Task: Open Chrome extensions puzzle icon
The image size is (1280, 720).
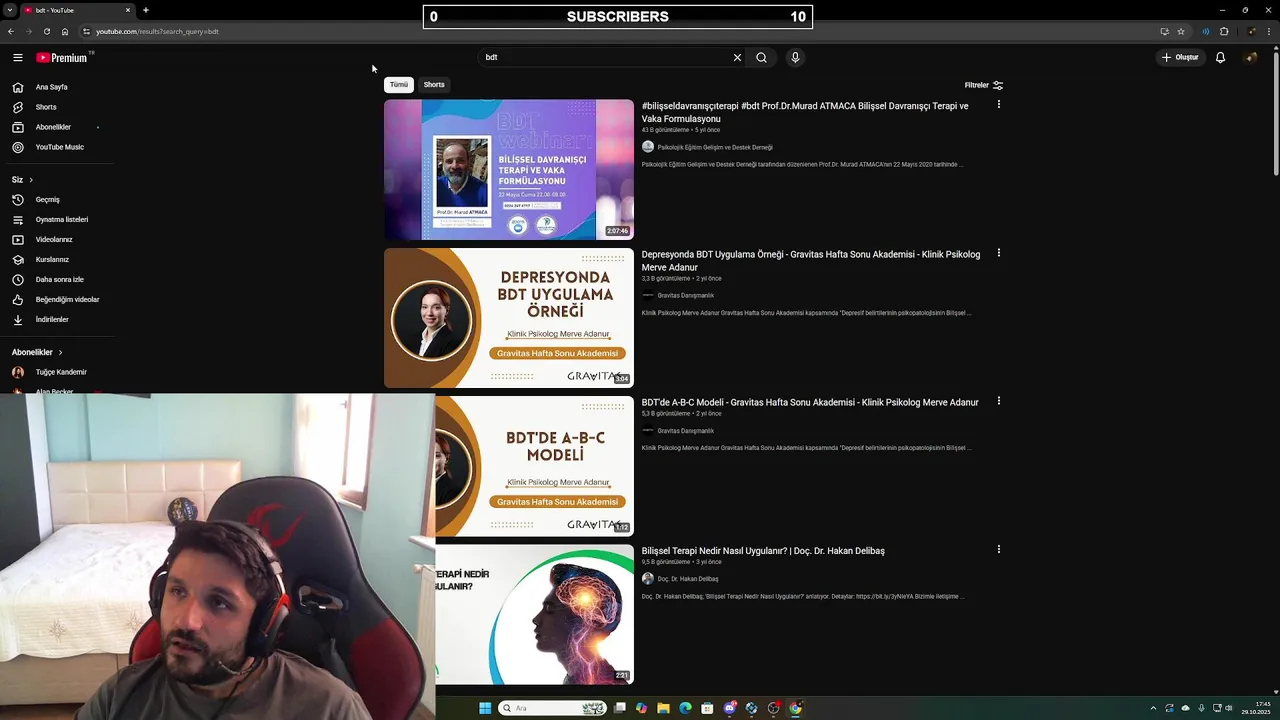Action: pos(1224,31)
